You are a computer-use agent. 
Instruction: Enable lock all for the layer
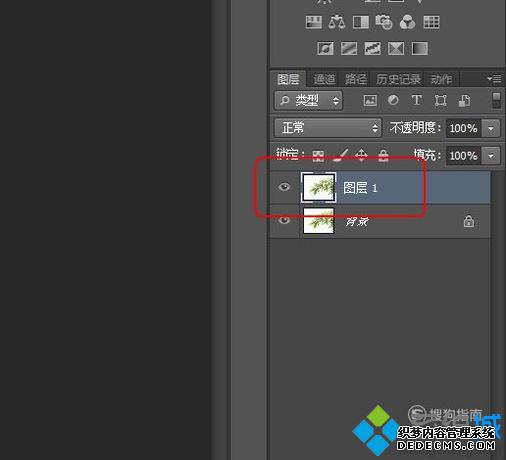[383, 155]
